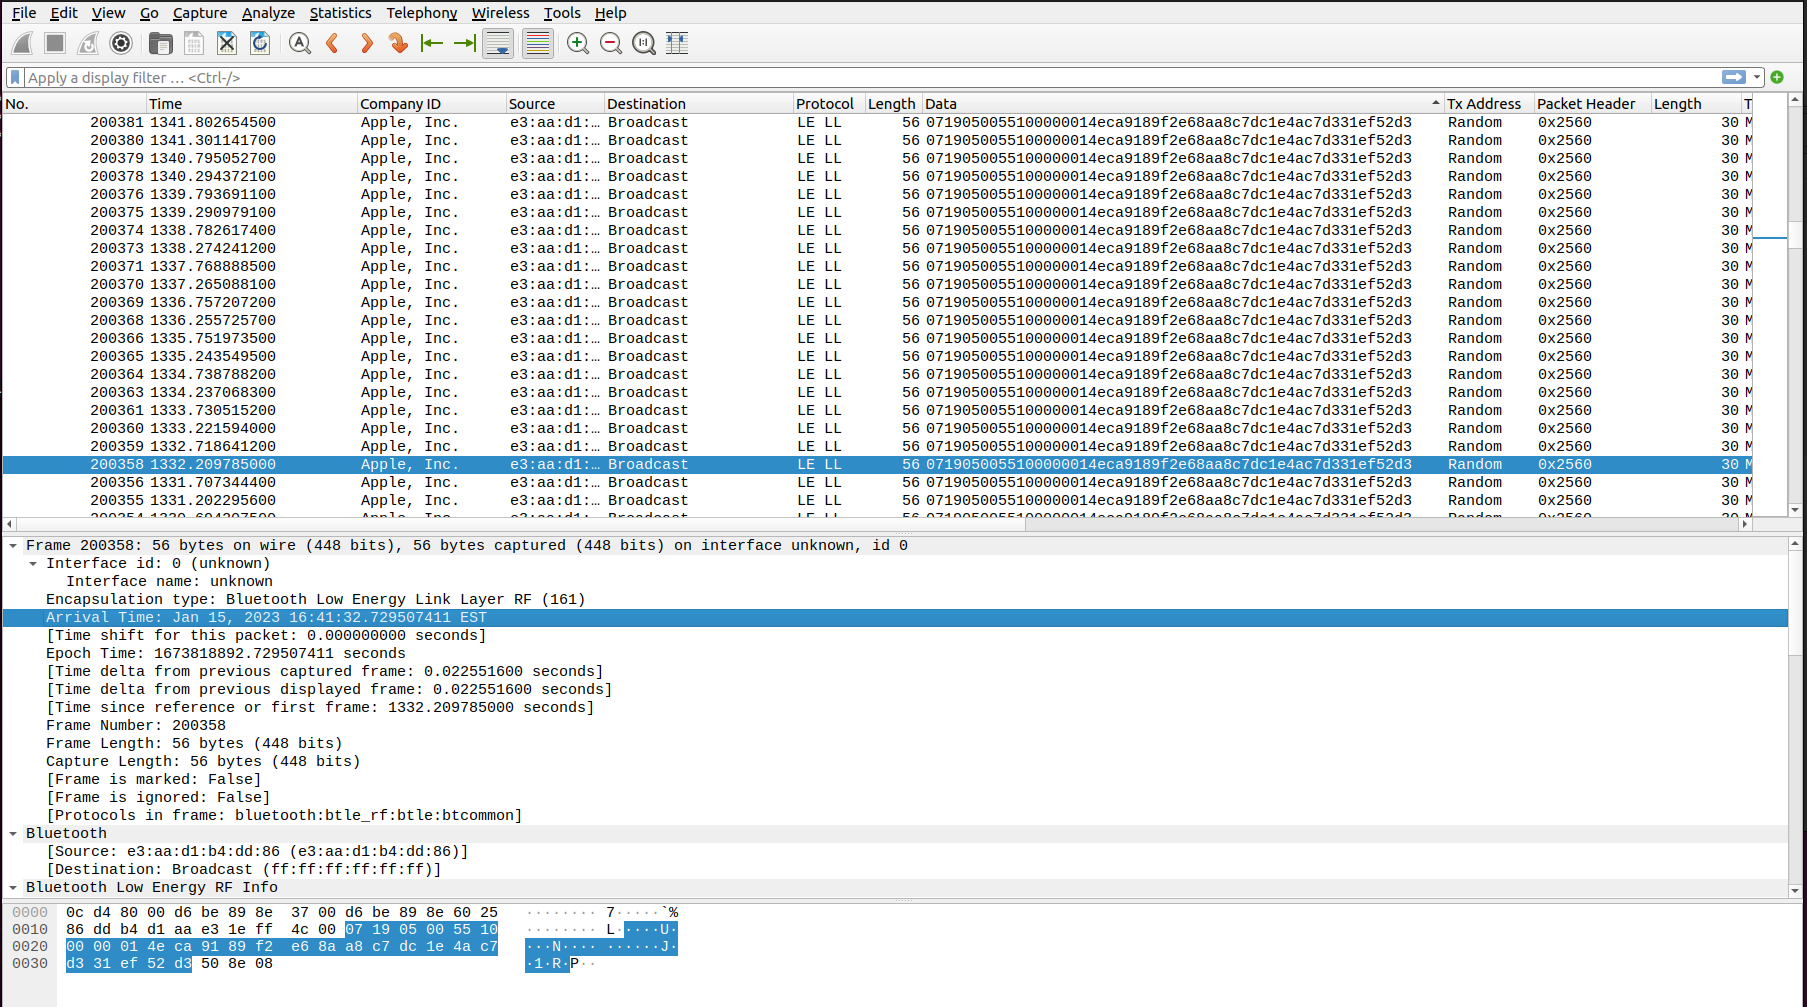Viewport: 1807px width, 1007px height.
Task: Toggle packet list colorization
Action: (538, 43)
